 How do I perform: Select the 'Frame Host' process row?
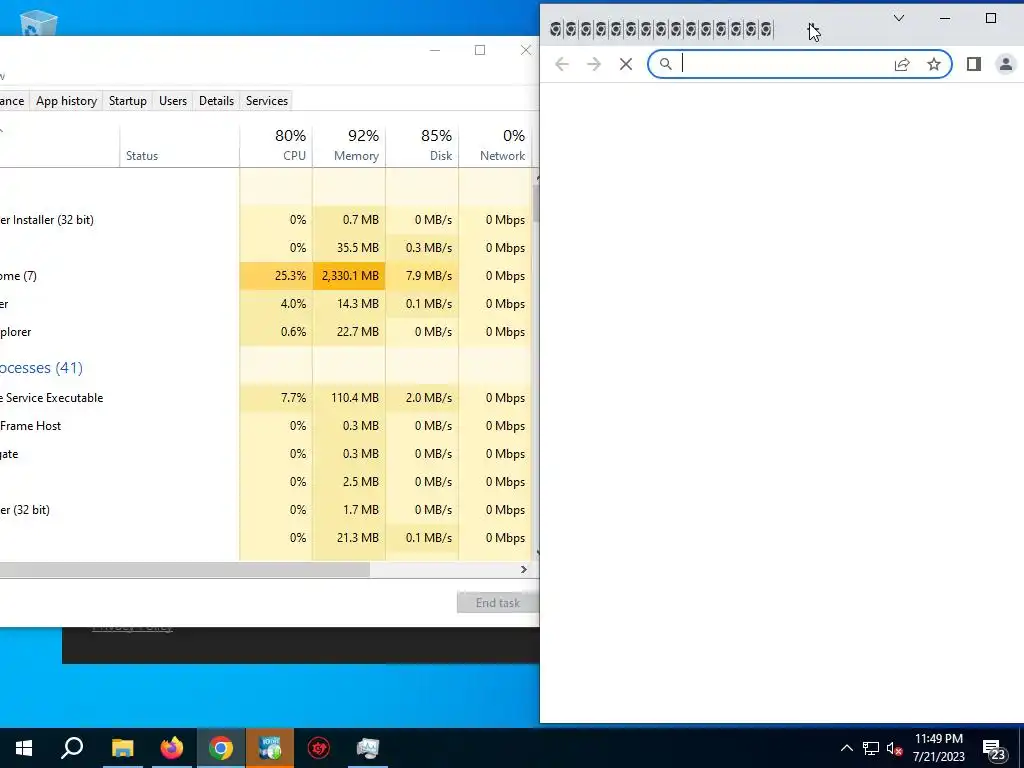click(266, 426)
